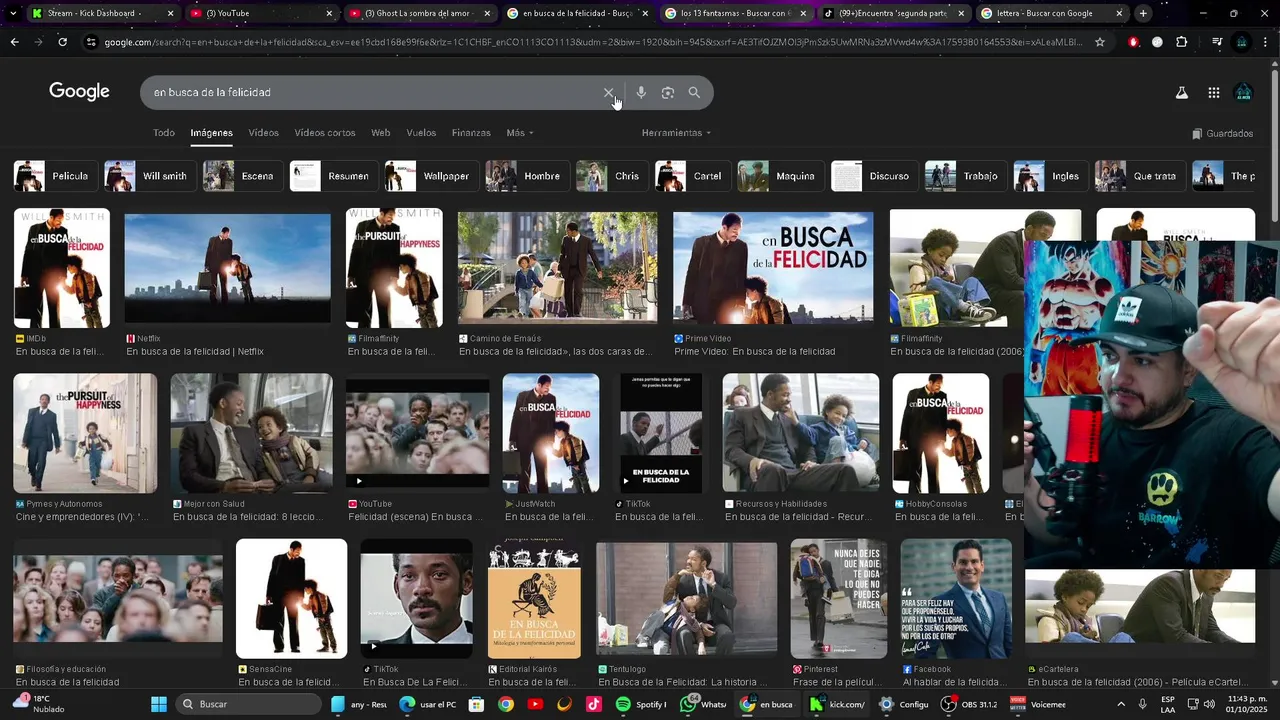Start voice search with the microphone icon
This screenshot has width=1280, height=720.
(x=641, y=93)
